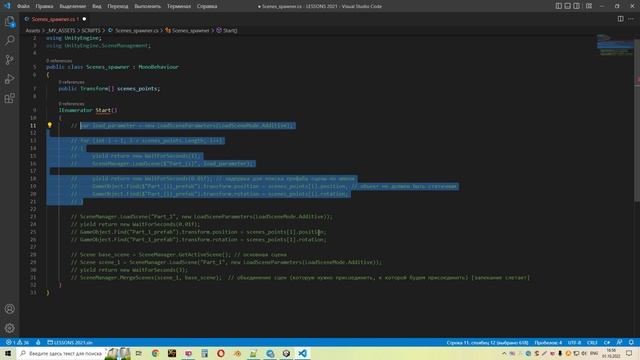The height and width of the screenshot is (360, 640).
Task: Open the Вид menu
Action: point(97,6)
